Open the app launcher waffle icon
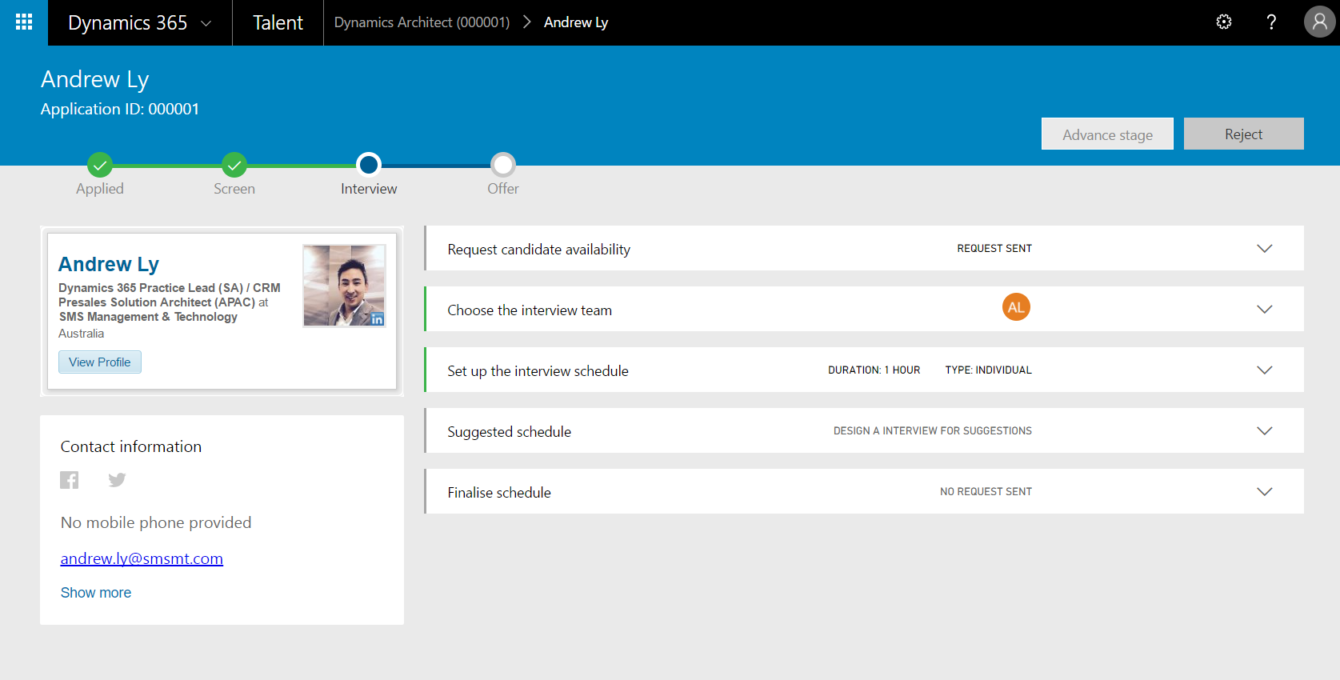Viewport: 1340px width, 680px height. pyautogui.click(x=24, y=22)
